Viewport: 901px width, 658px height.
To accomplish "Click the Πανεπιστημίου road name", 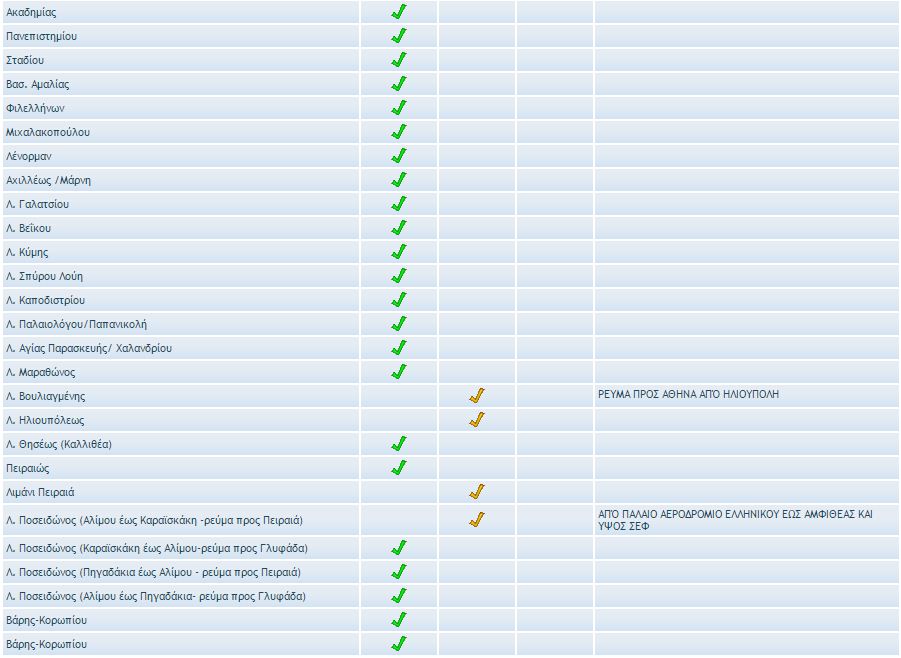I will pyautogui.click(x=41, y=37).
